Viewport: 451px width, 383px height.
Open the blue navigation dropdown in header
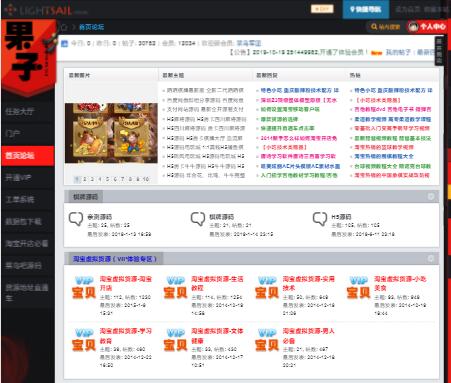(x=366, y=9)
